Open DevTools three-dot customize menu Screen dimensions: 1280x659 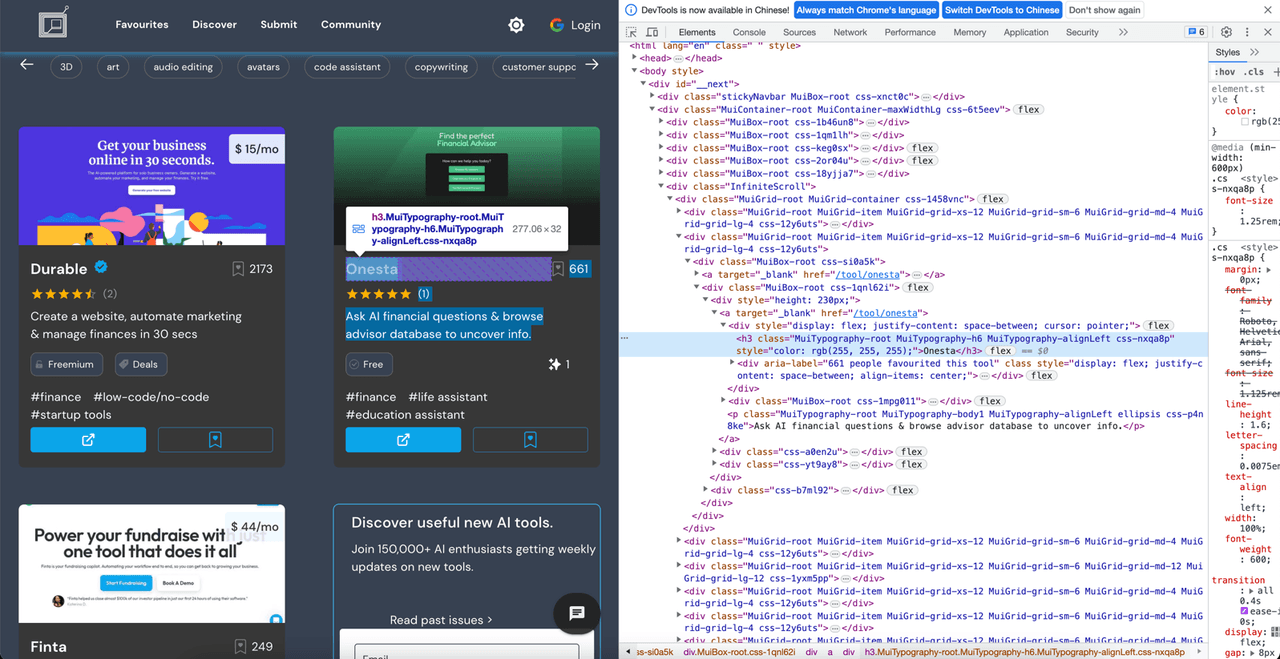(x=1245, y=32)
